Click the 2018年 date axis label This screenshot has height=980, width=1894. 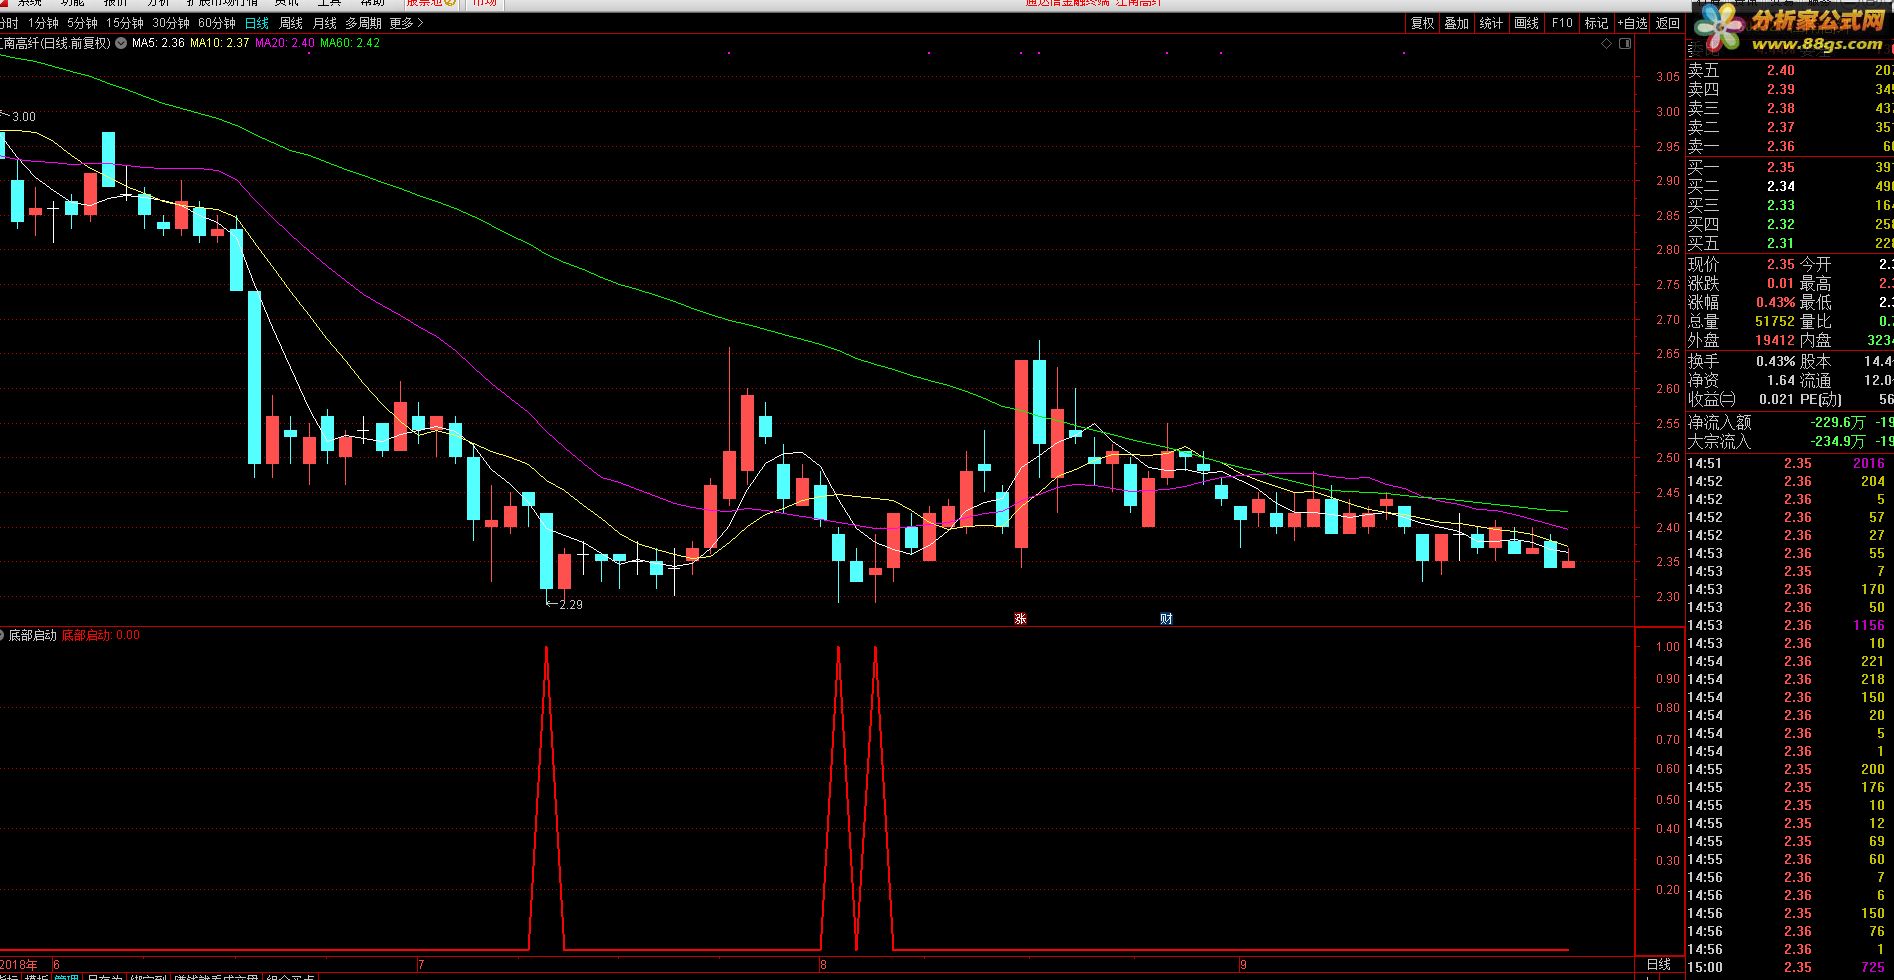click(x=19, y=965)
